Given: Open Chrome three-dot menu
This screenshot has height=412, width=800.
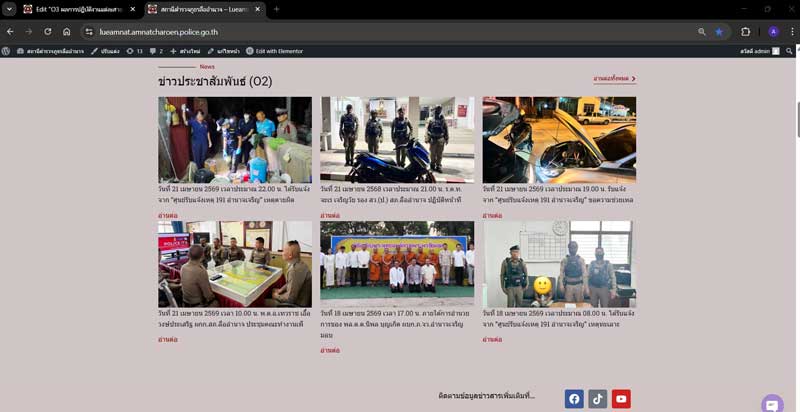Looking at the screenshot, I should click(x=789, y=31).
